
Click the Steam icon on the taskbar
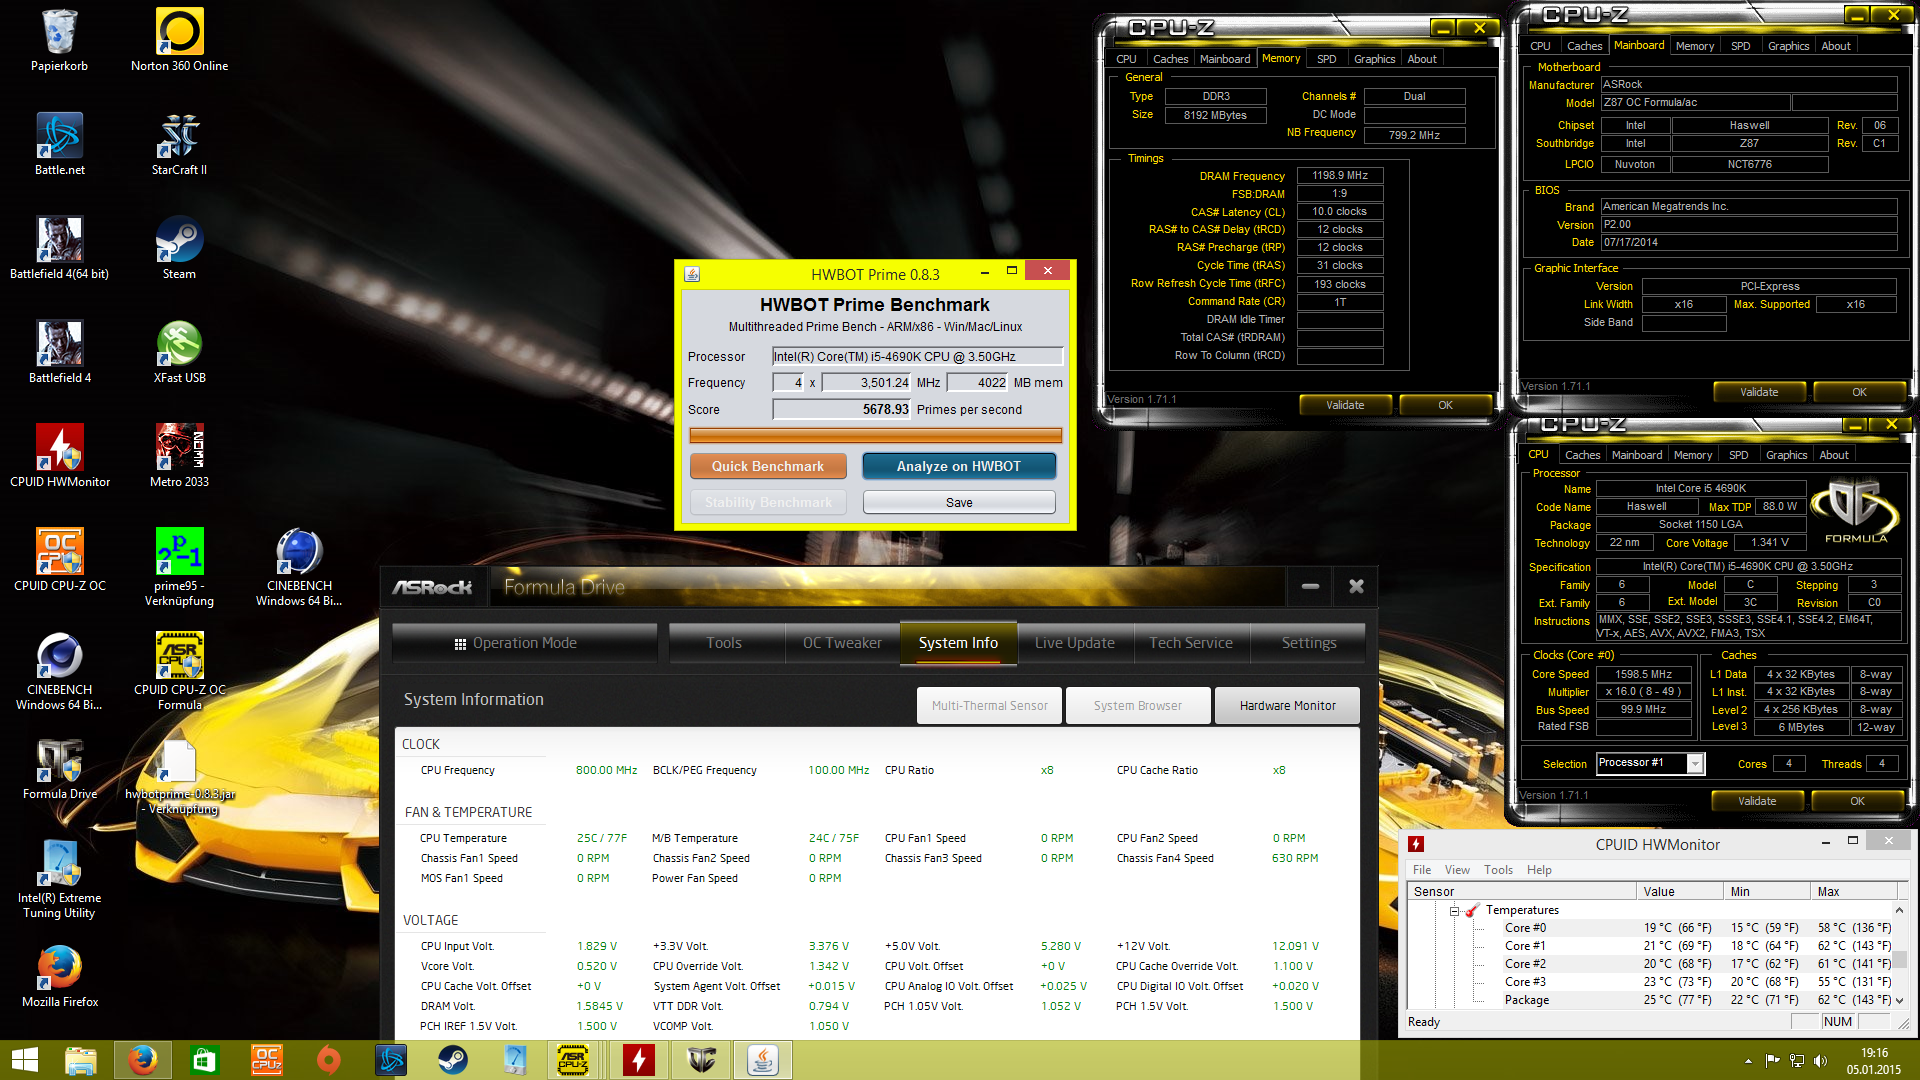coord(452,1060)
